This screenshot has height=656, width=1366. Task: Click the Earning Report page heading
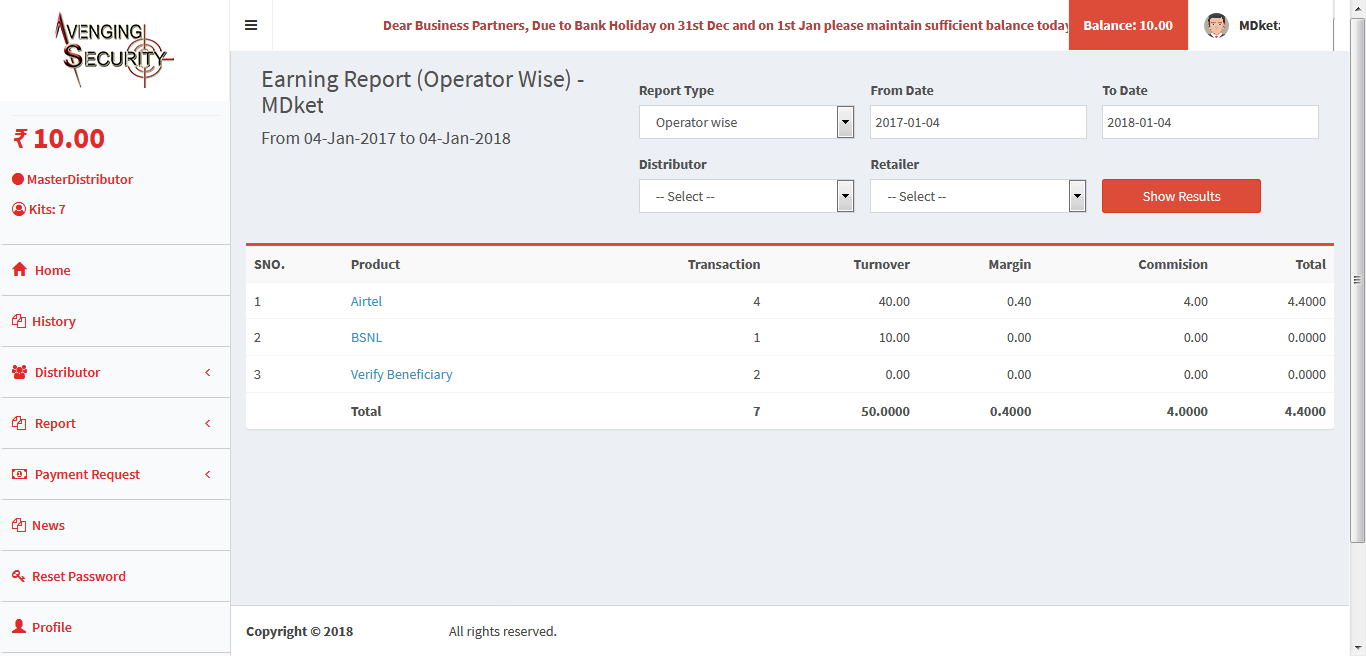coord(423,92)
